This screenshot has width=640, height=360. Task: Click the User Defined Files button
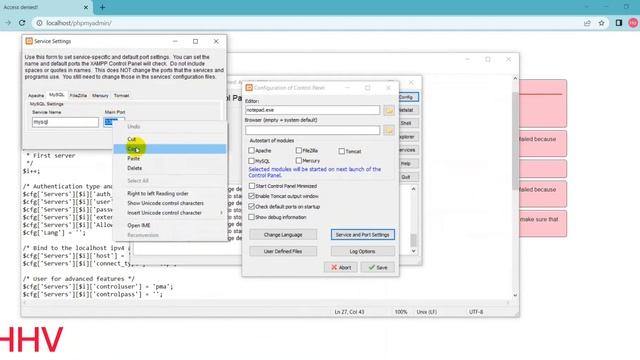click(x=283, y=251)
